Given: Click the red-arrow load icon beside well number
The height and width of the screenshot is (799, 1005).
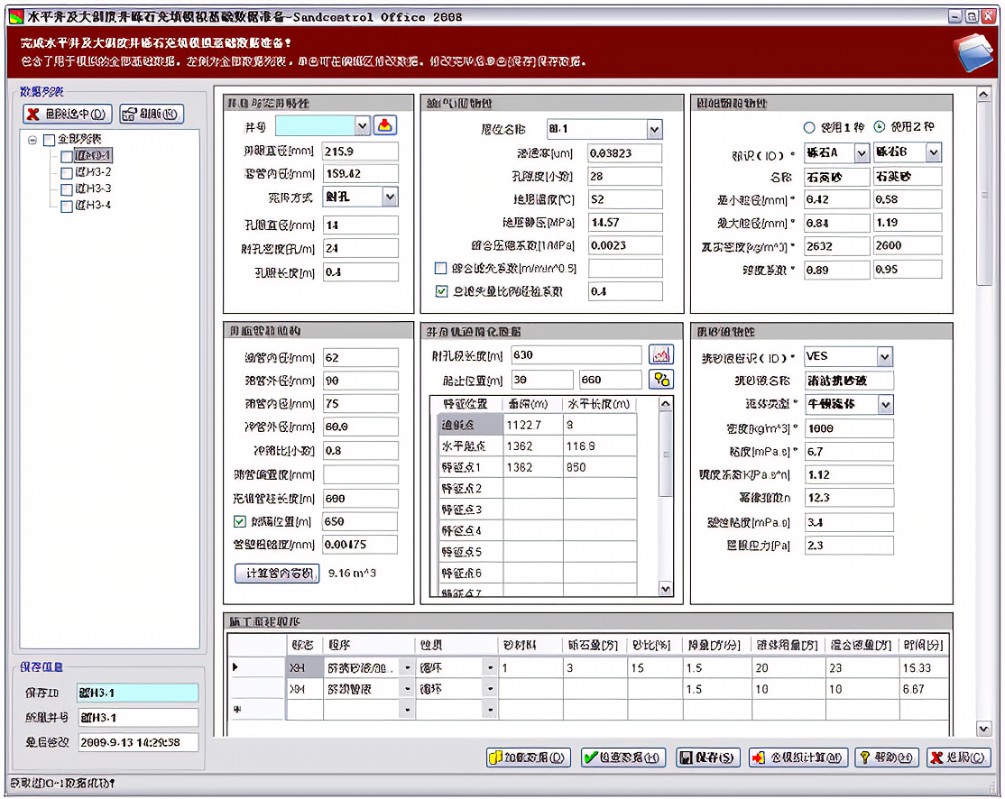Looking at the screenshot, I should click(385, 125).
